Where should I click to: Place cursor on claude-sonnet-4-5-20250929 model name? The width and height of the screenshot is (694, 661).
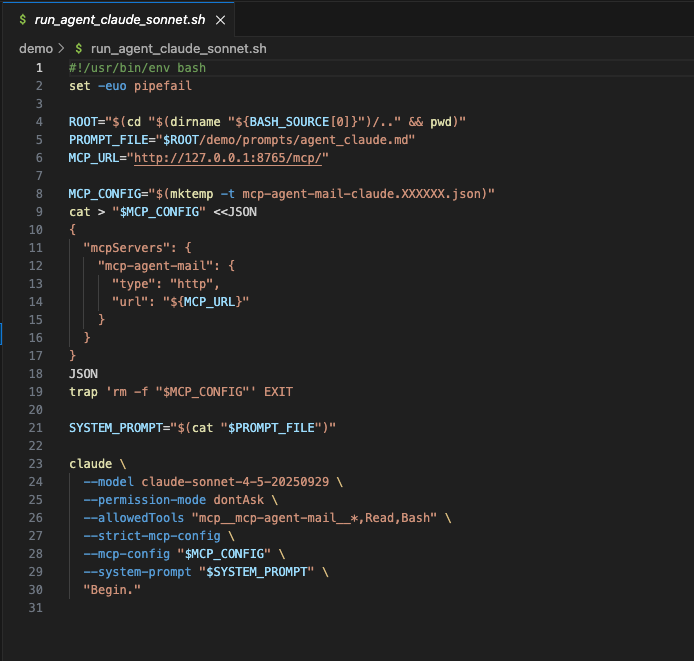pos(234,482)
